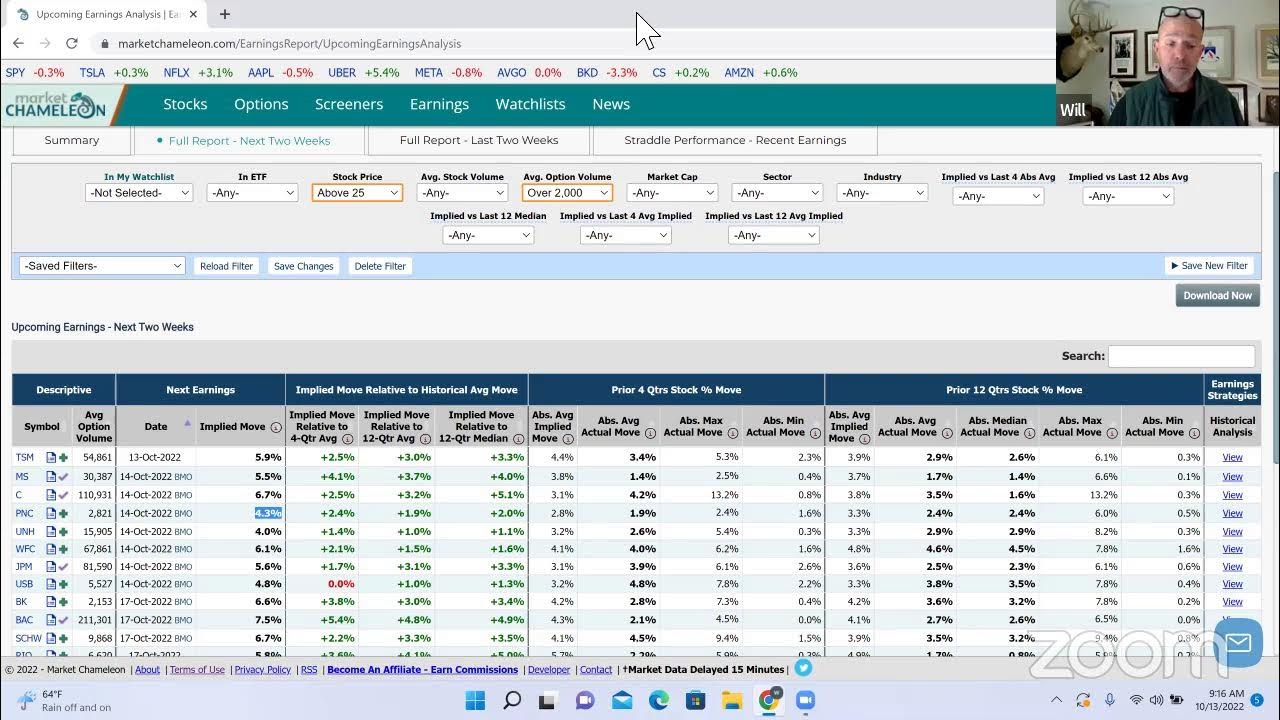The width and height of the screenshot is (1280, 720).
Task: Open the Avg. Stock Volume dropdown
Action: coord(462,193)
